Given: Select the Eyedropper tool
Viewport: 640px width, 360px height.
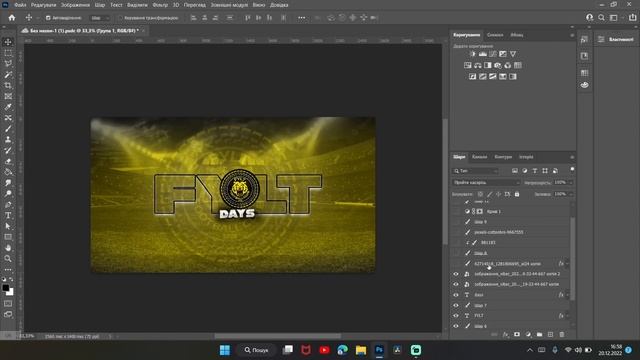Looking at the screenshot, I should 8,107.
